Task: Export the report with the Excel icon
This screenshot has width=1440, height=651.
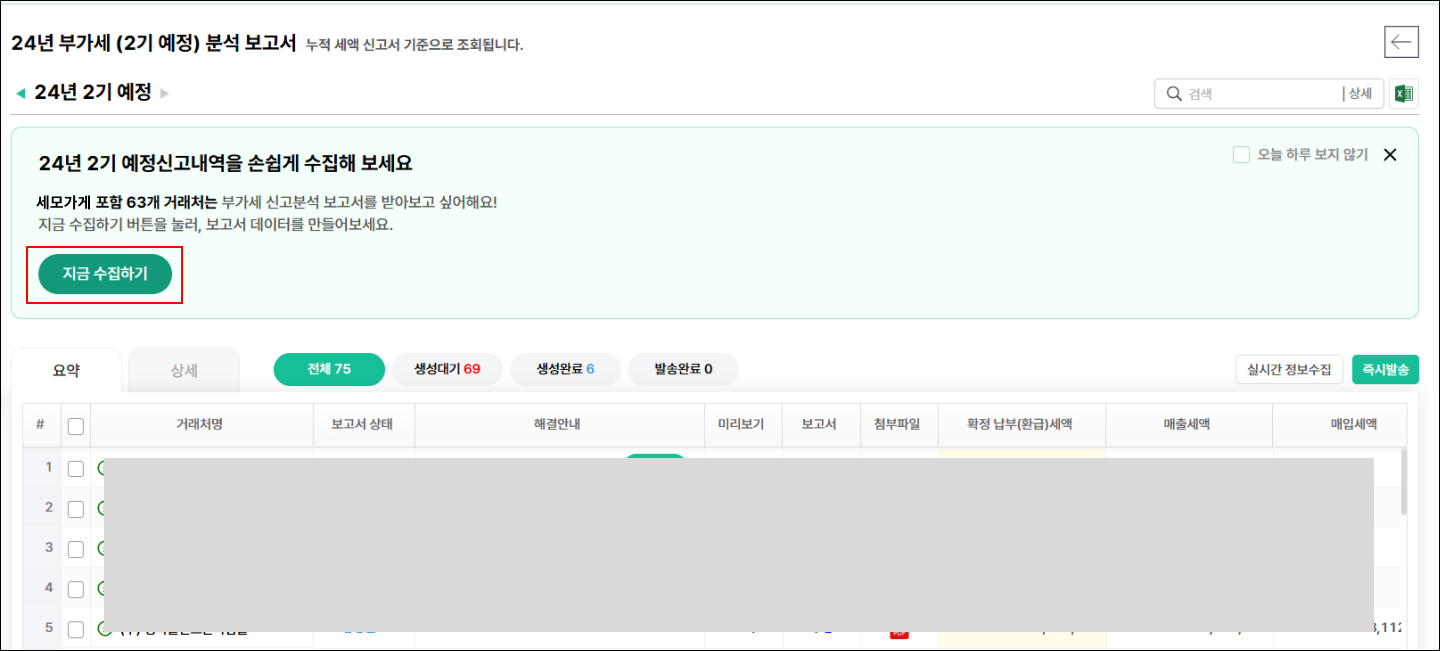Action: [1404, 94]
